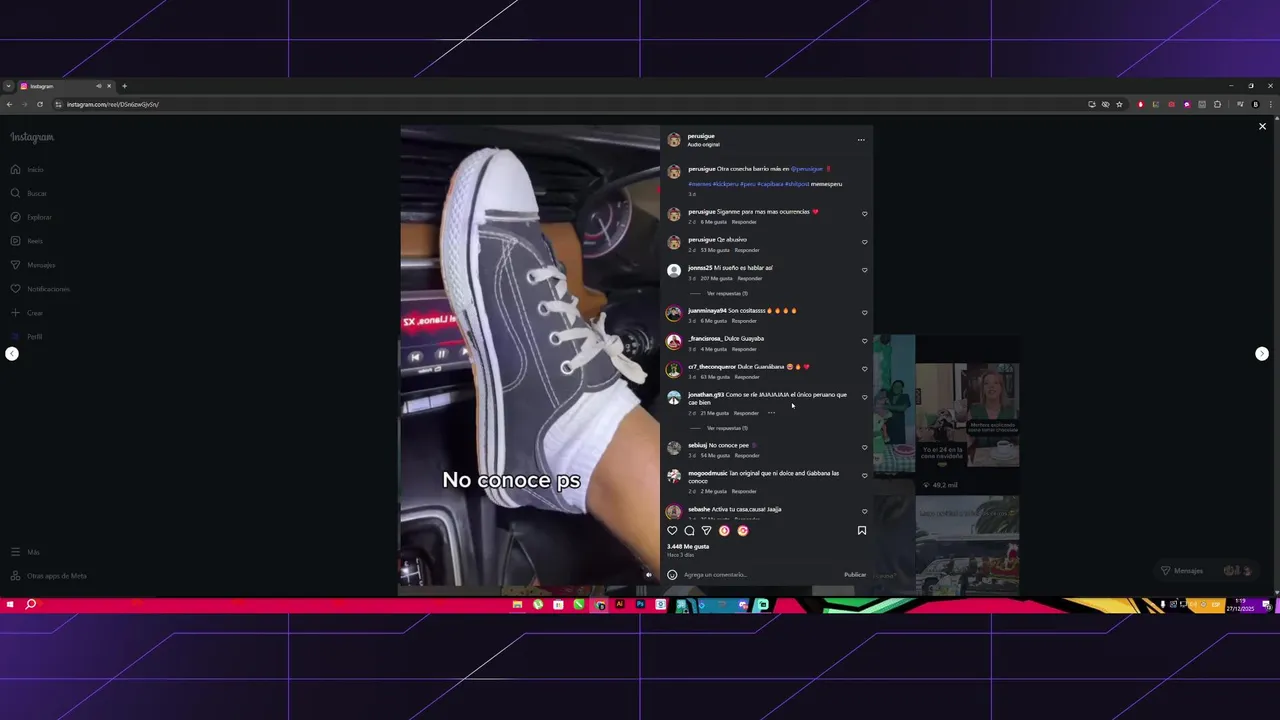Like mogoodmusic's comment heart
Image resolution: width=1280 pixels, height=720 pixels.
pos(865,476)
